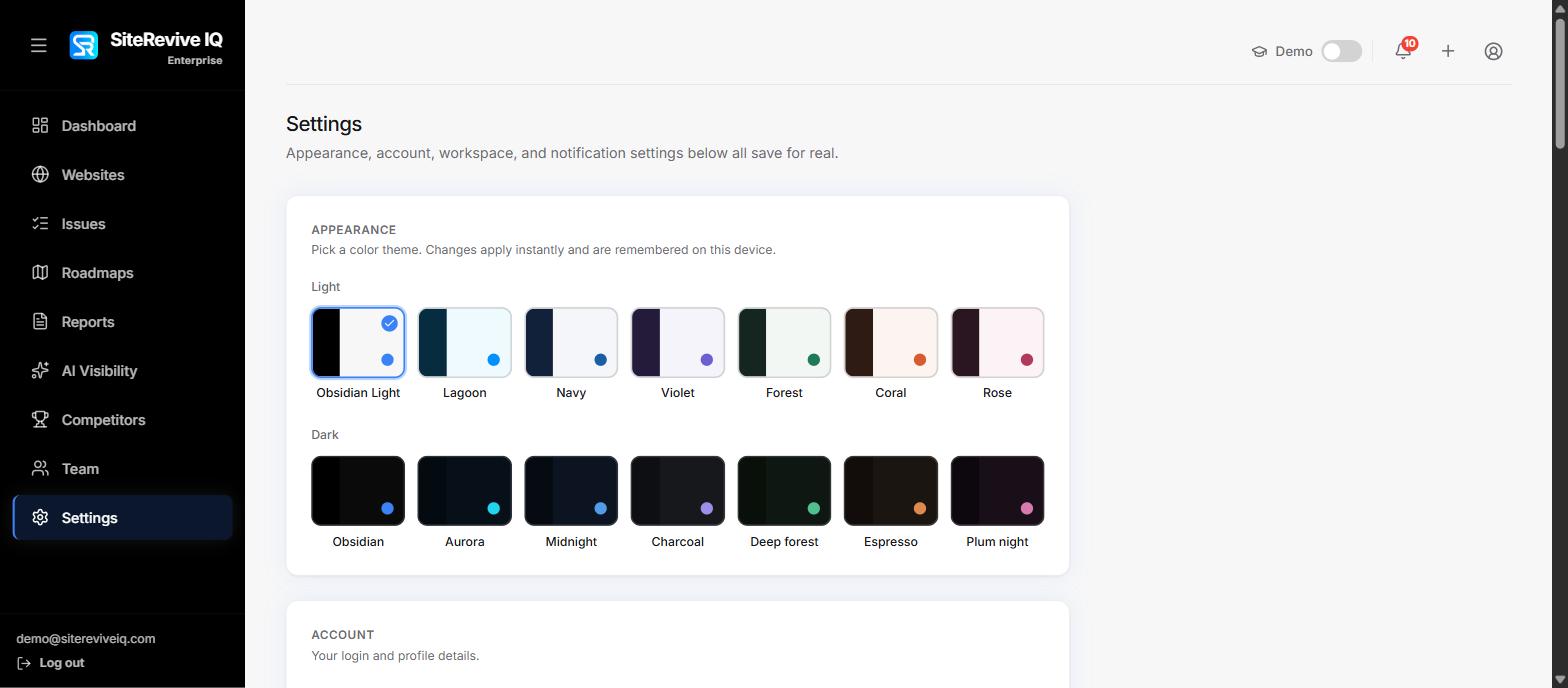Image resolution: width=1568 pixels, height=688 pixels.
Task: Click the Settings page heading
Action: (324, 124)
